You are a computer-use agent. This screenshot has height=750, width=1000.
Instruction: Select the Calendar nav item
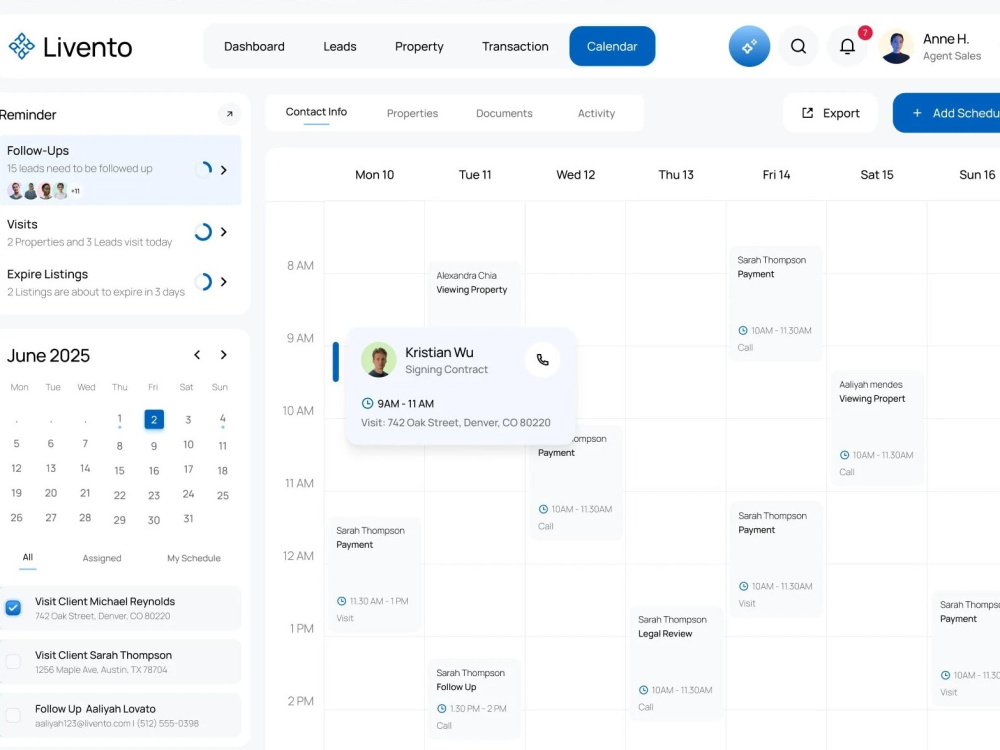612,46
